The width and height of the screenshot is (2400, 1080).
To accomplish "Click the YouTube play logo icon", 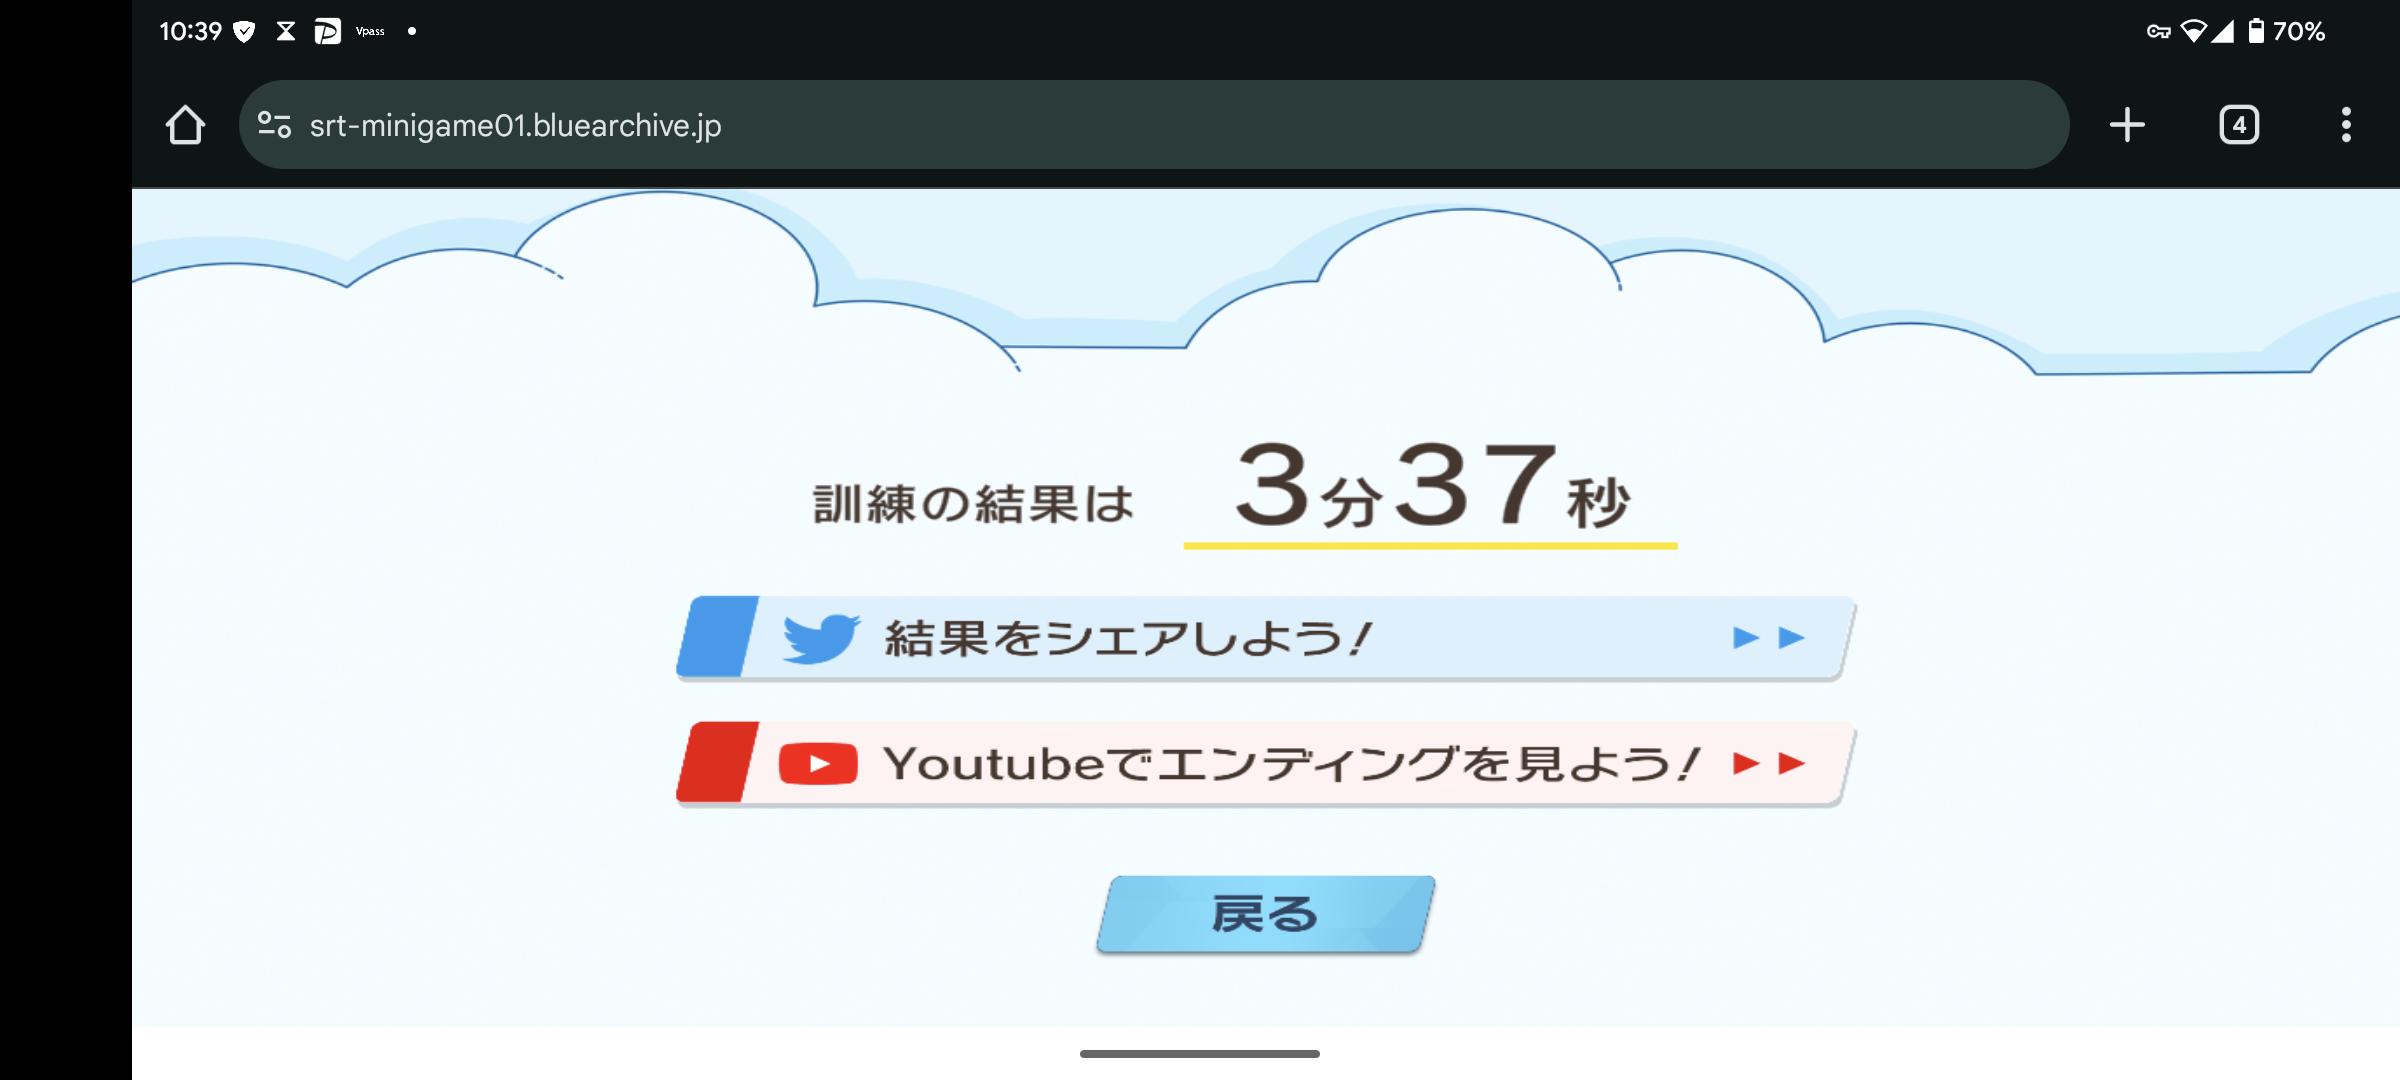I will (818, 764).
